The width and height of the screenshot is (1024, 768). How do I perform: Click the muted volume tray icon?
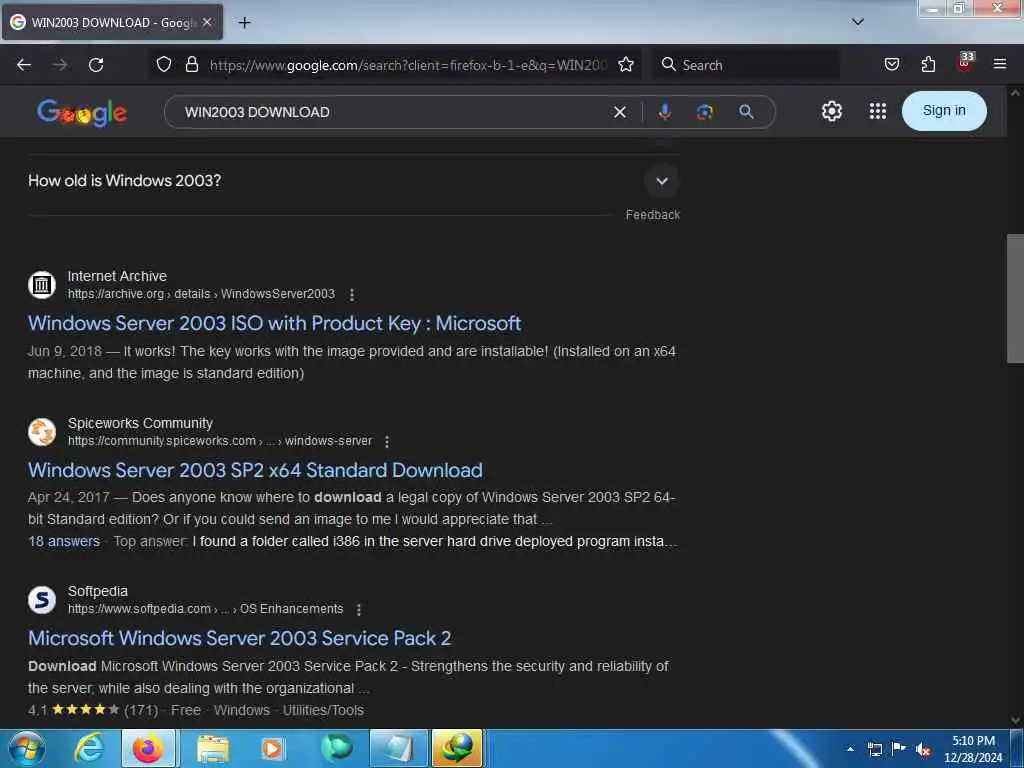(x=923, y=750)
